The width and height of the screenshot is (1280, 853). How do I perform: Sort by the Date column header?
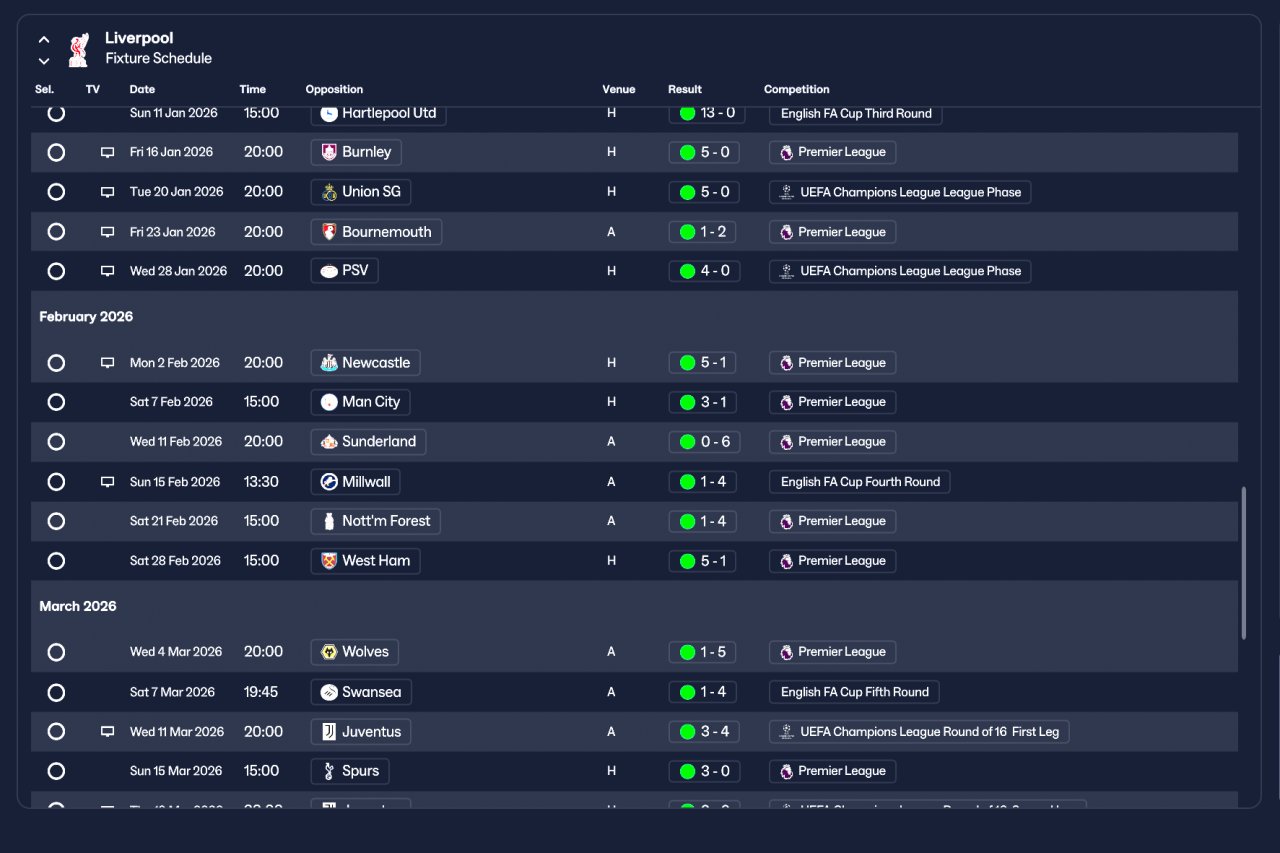click(x=143, y=89)
